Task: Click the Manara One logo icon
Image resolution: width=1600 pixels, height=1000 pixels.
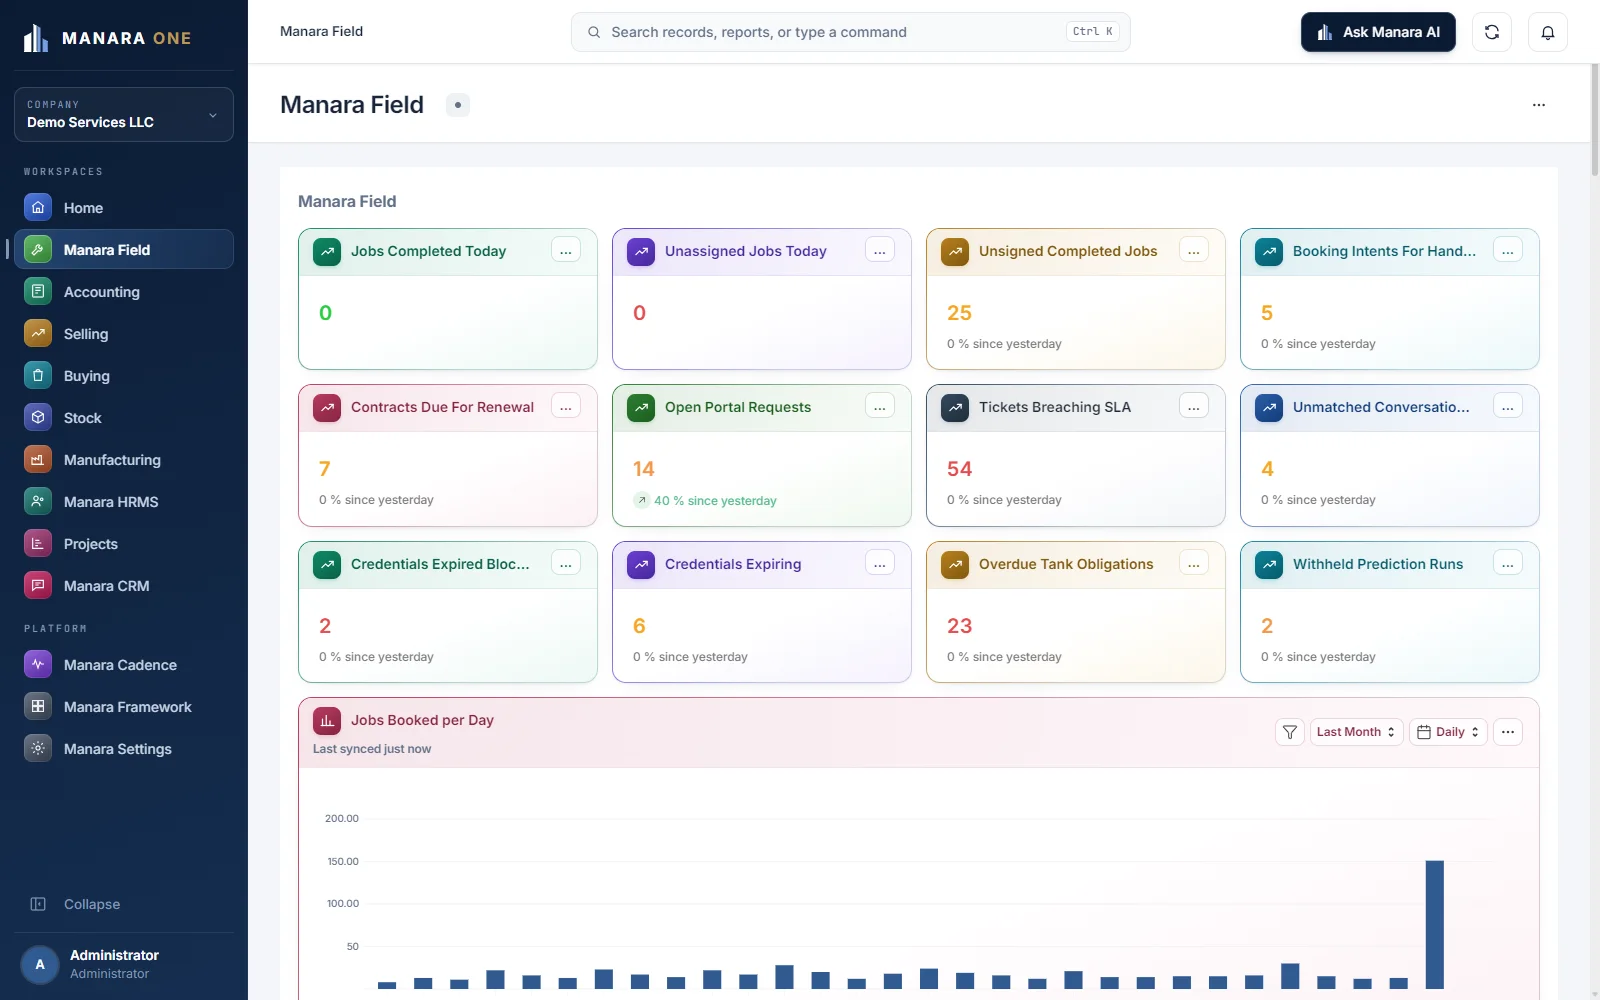Action: pos(36,38)
